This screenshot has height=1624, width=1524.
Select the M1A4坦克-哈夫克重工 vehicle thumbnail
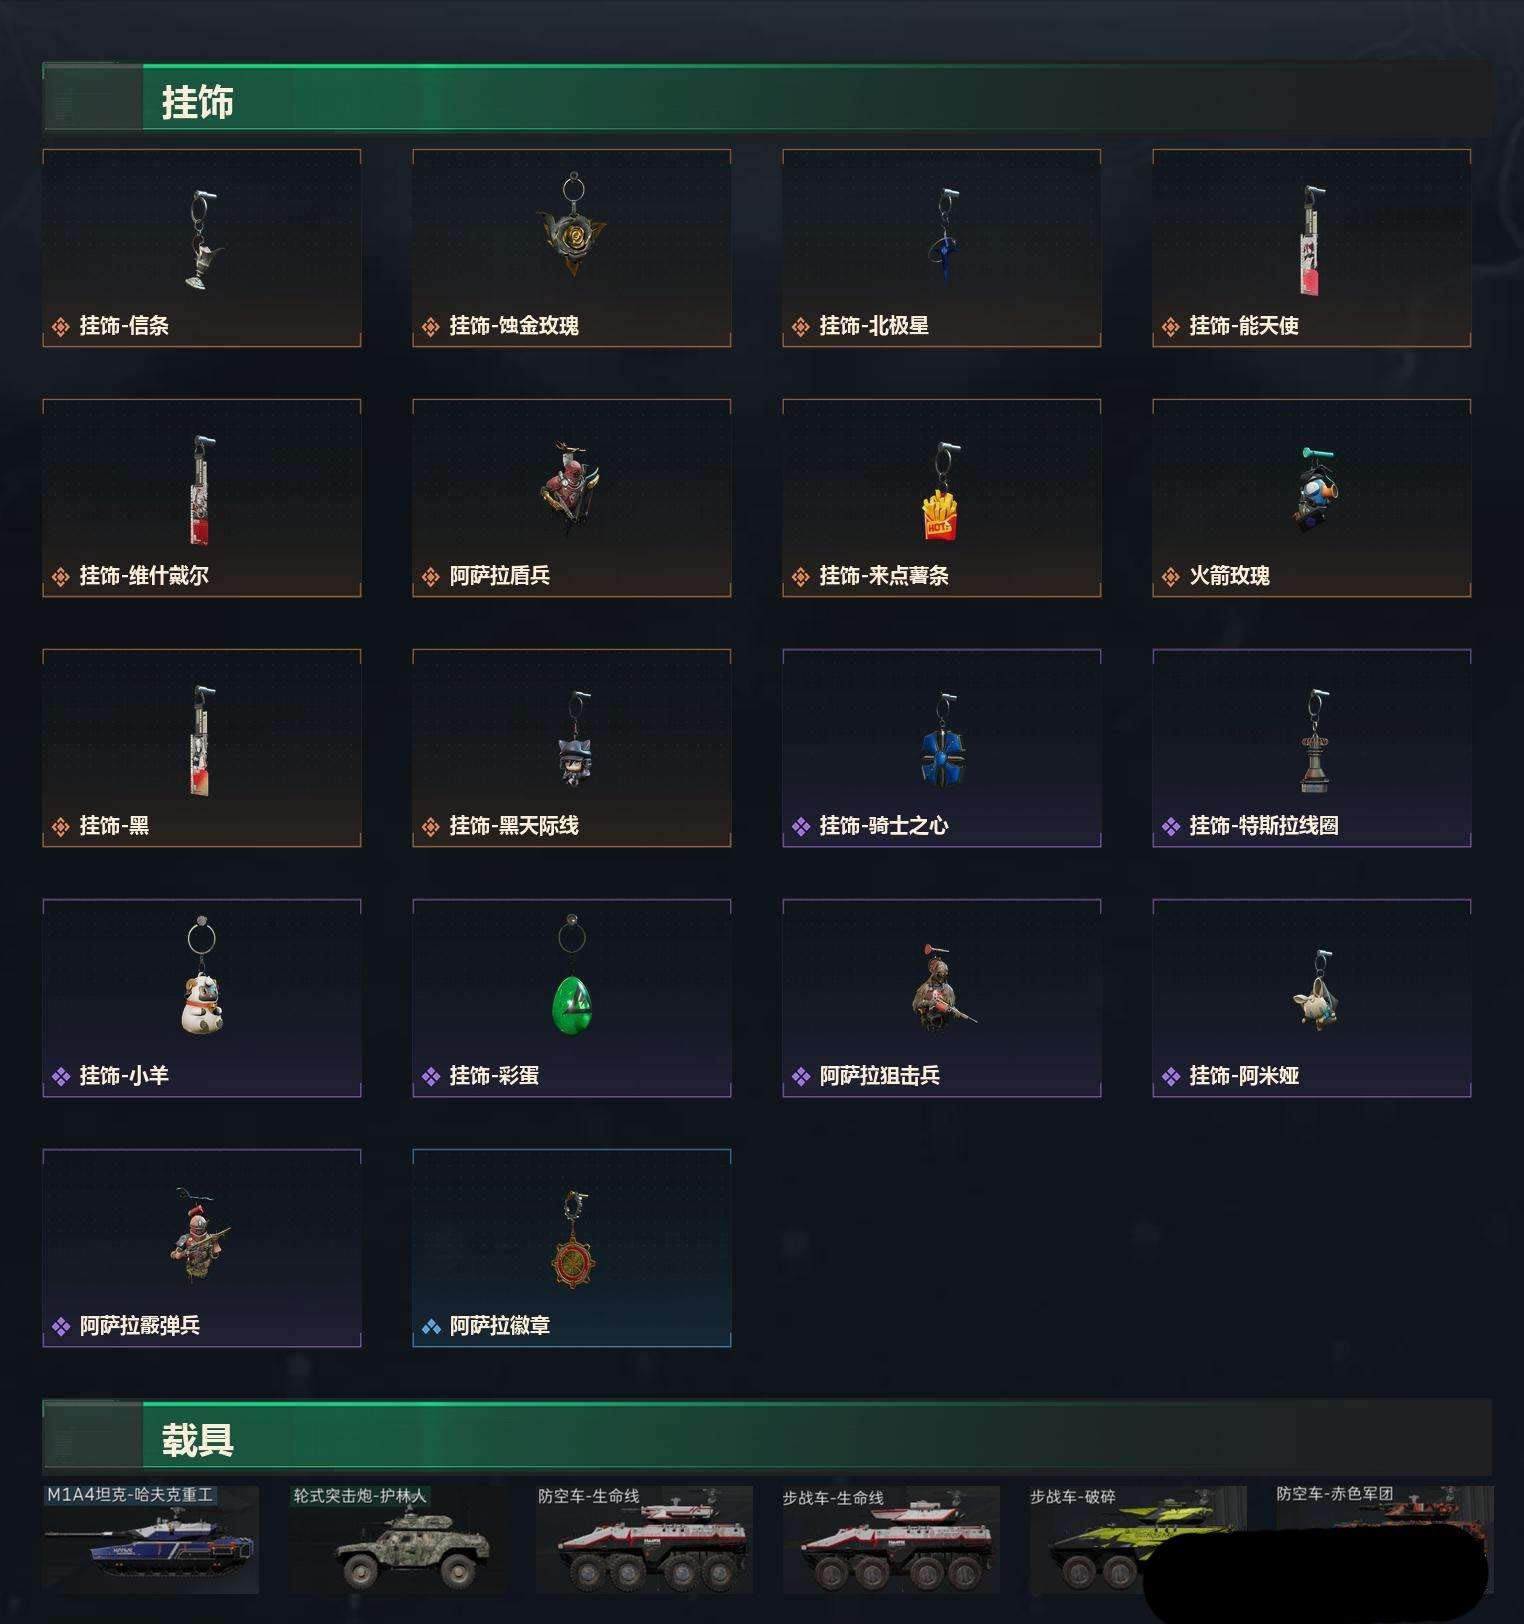[x=151, y=1540]
